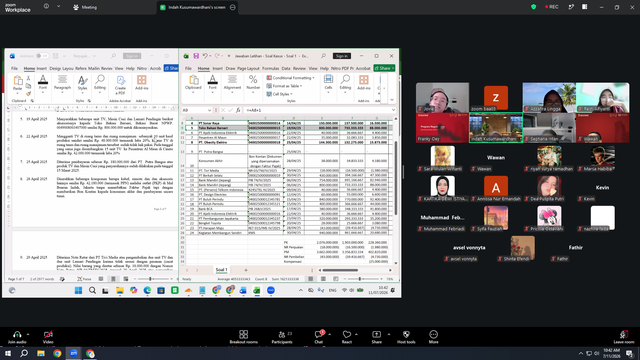Click the React heart icon
640x360 pixels.
tap(347, 334)
